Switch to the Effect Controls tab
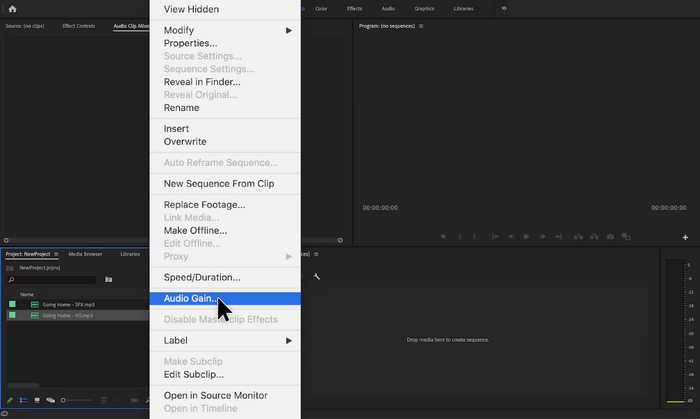 point(79,26)
